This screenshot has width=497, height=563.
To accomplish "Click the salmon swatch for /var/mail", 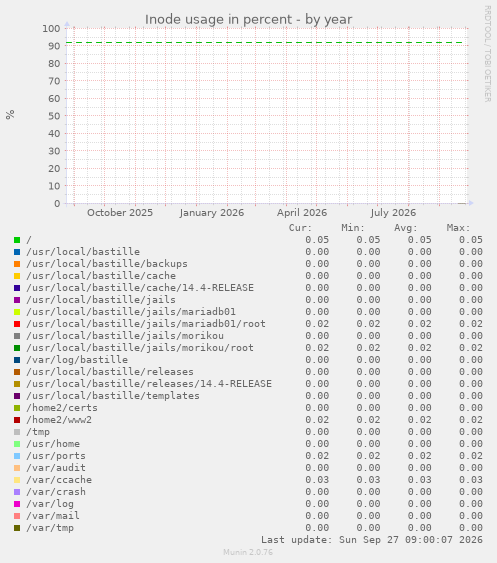I will tap(17, 516).
